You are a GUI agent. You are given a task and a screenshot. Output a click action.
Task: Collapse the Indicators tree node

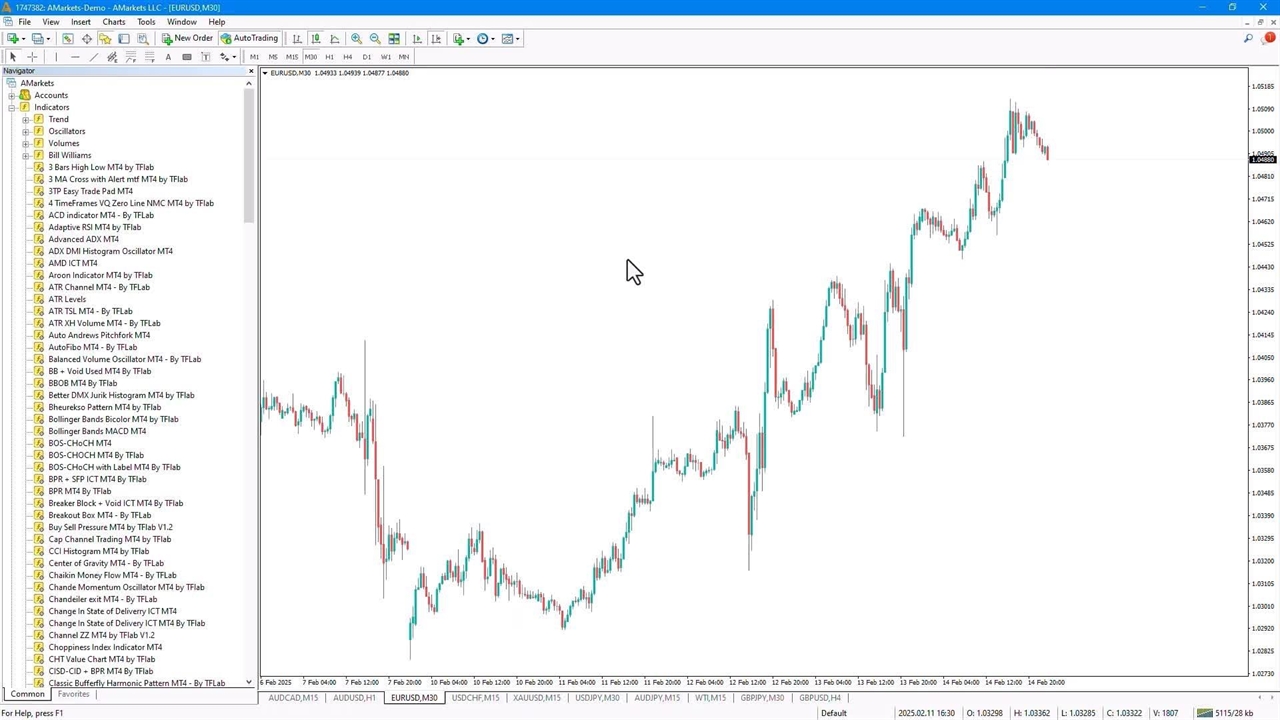coord(12,107)
